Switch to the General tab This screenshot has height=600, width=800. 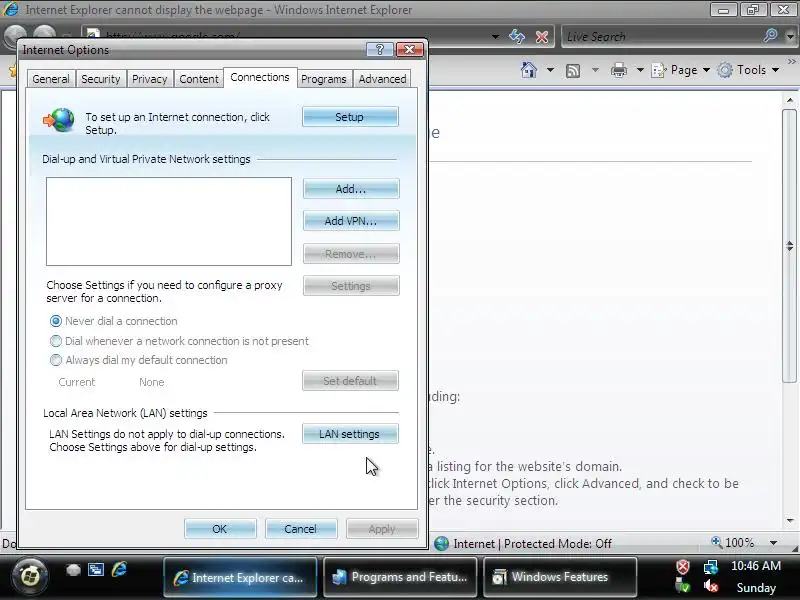pos(51,79)
